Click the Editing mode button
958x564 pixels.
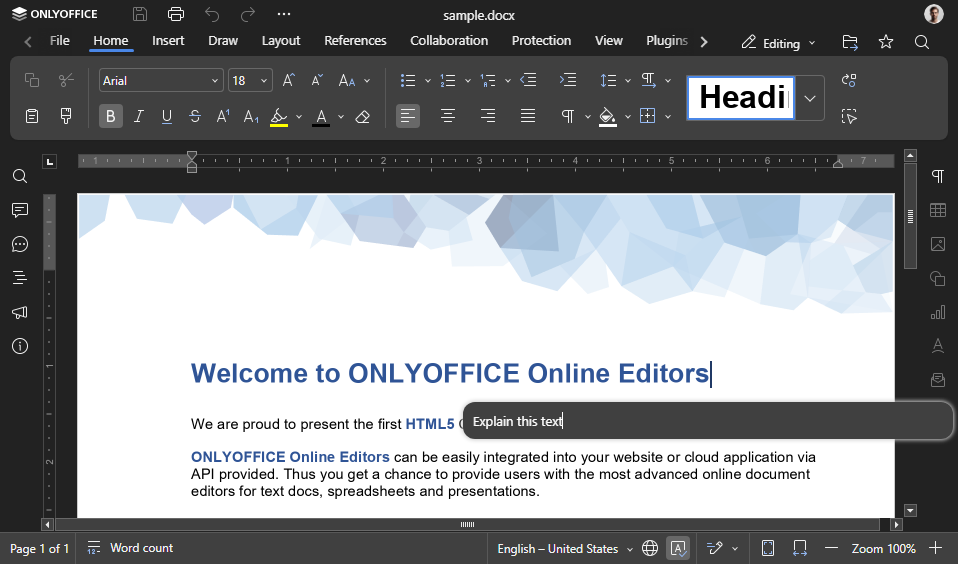click(779, 43)
